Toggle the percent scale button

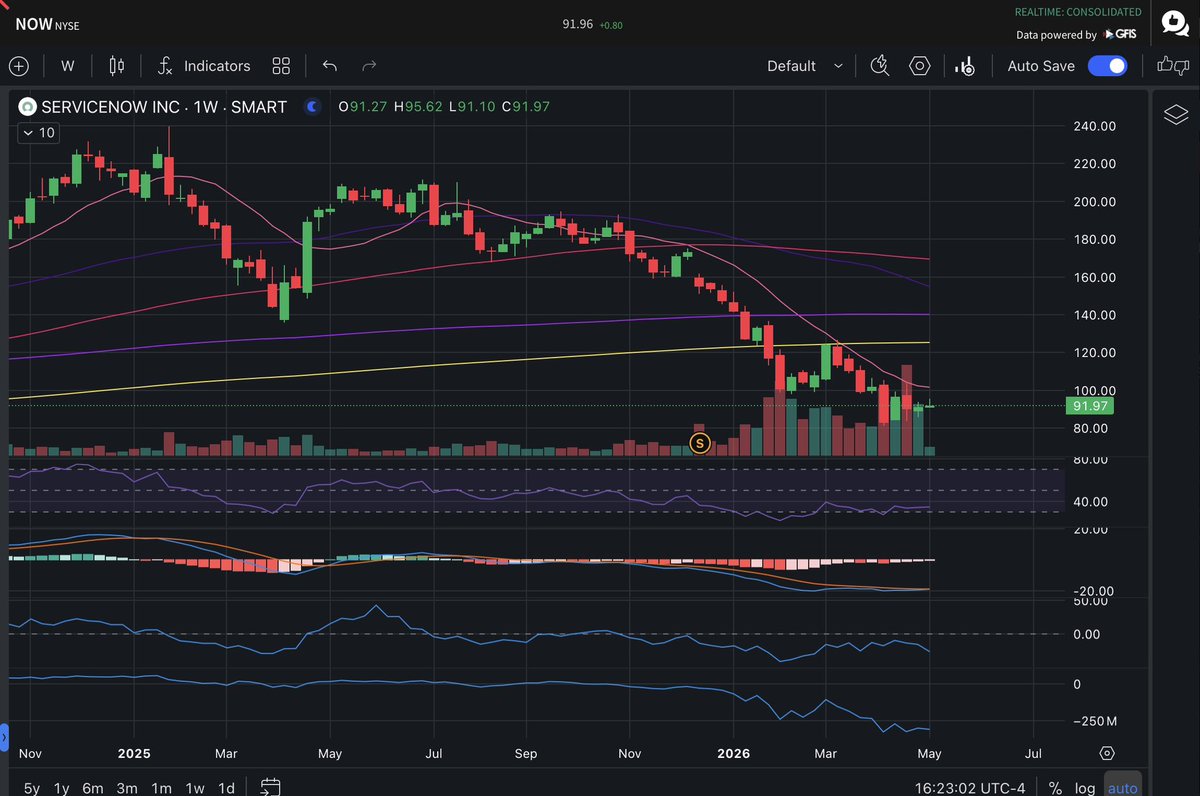(x=1055, y=787)
